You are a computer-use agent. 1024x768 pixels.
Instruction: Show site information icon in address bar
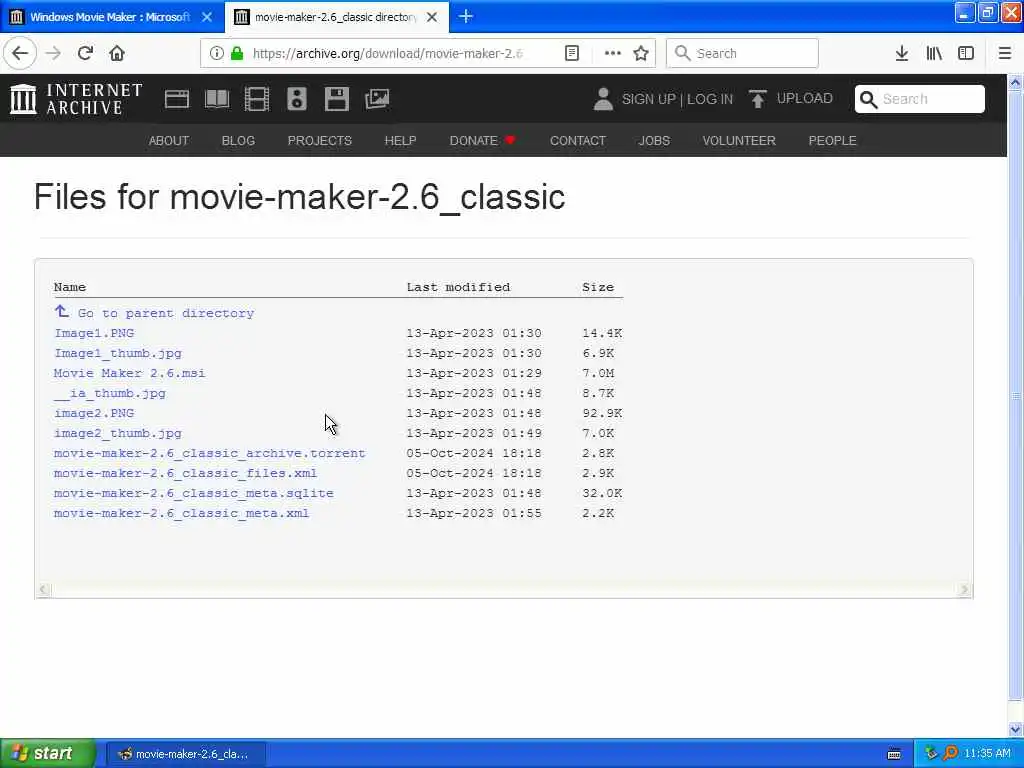tap(216, 53)
